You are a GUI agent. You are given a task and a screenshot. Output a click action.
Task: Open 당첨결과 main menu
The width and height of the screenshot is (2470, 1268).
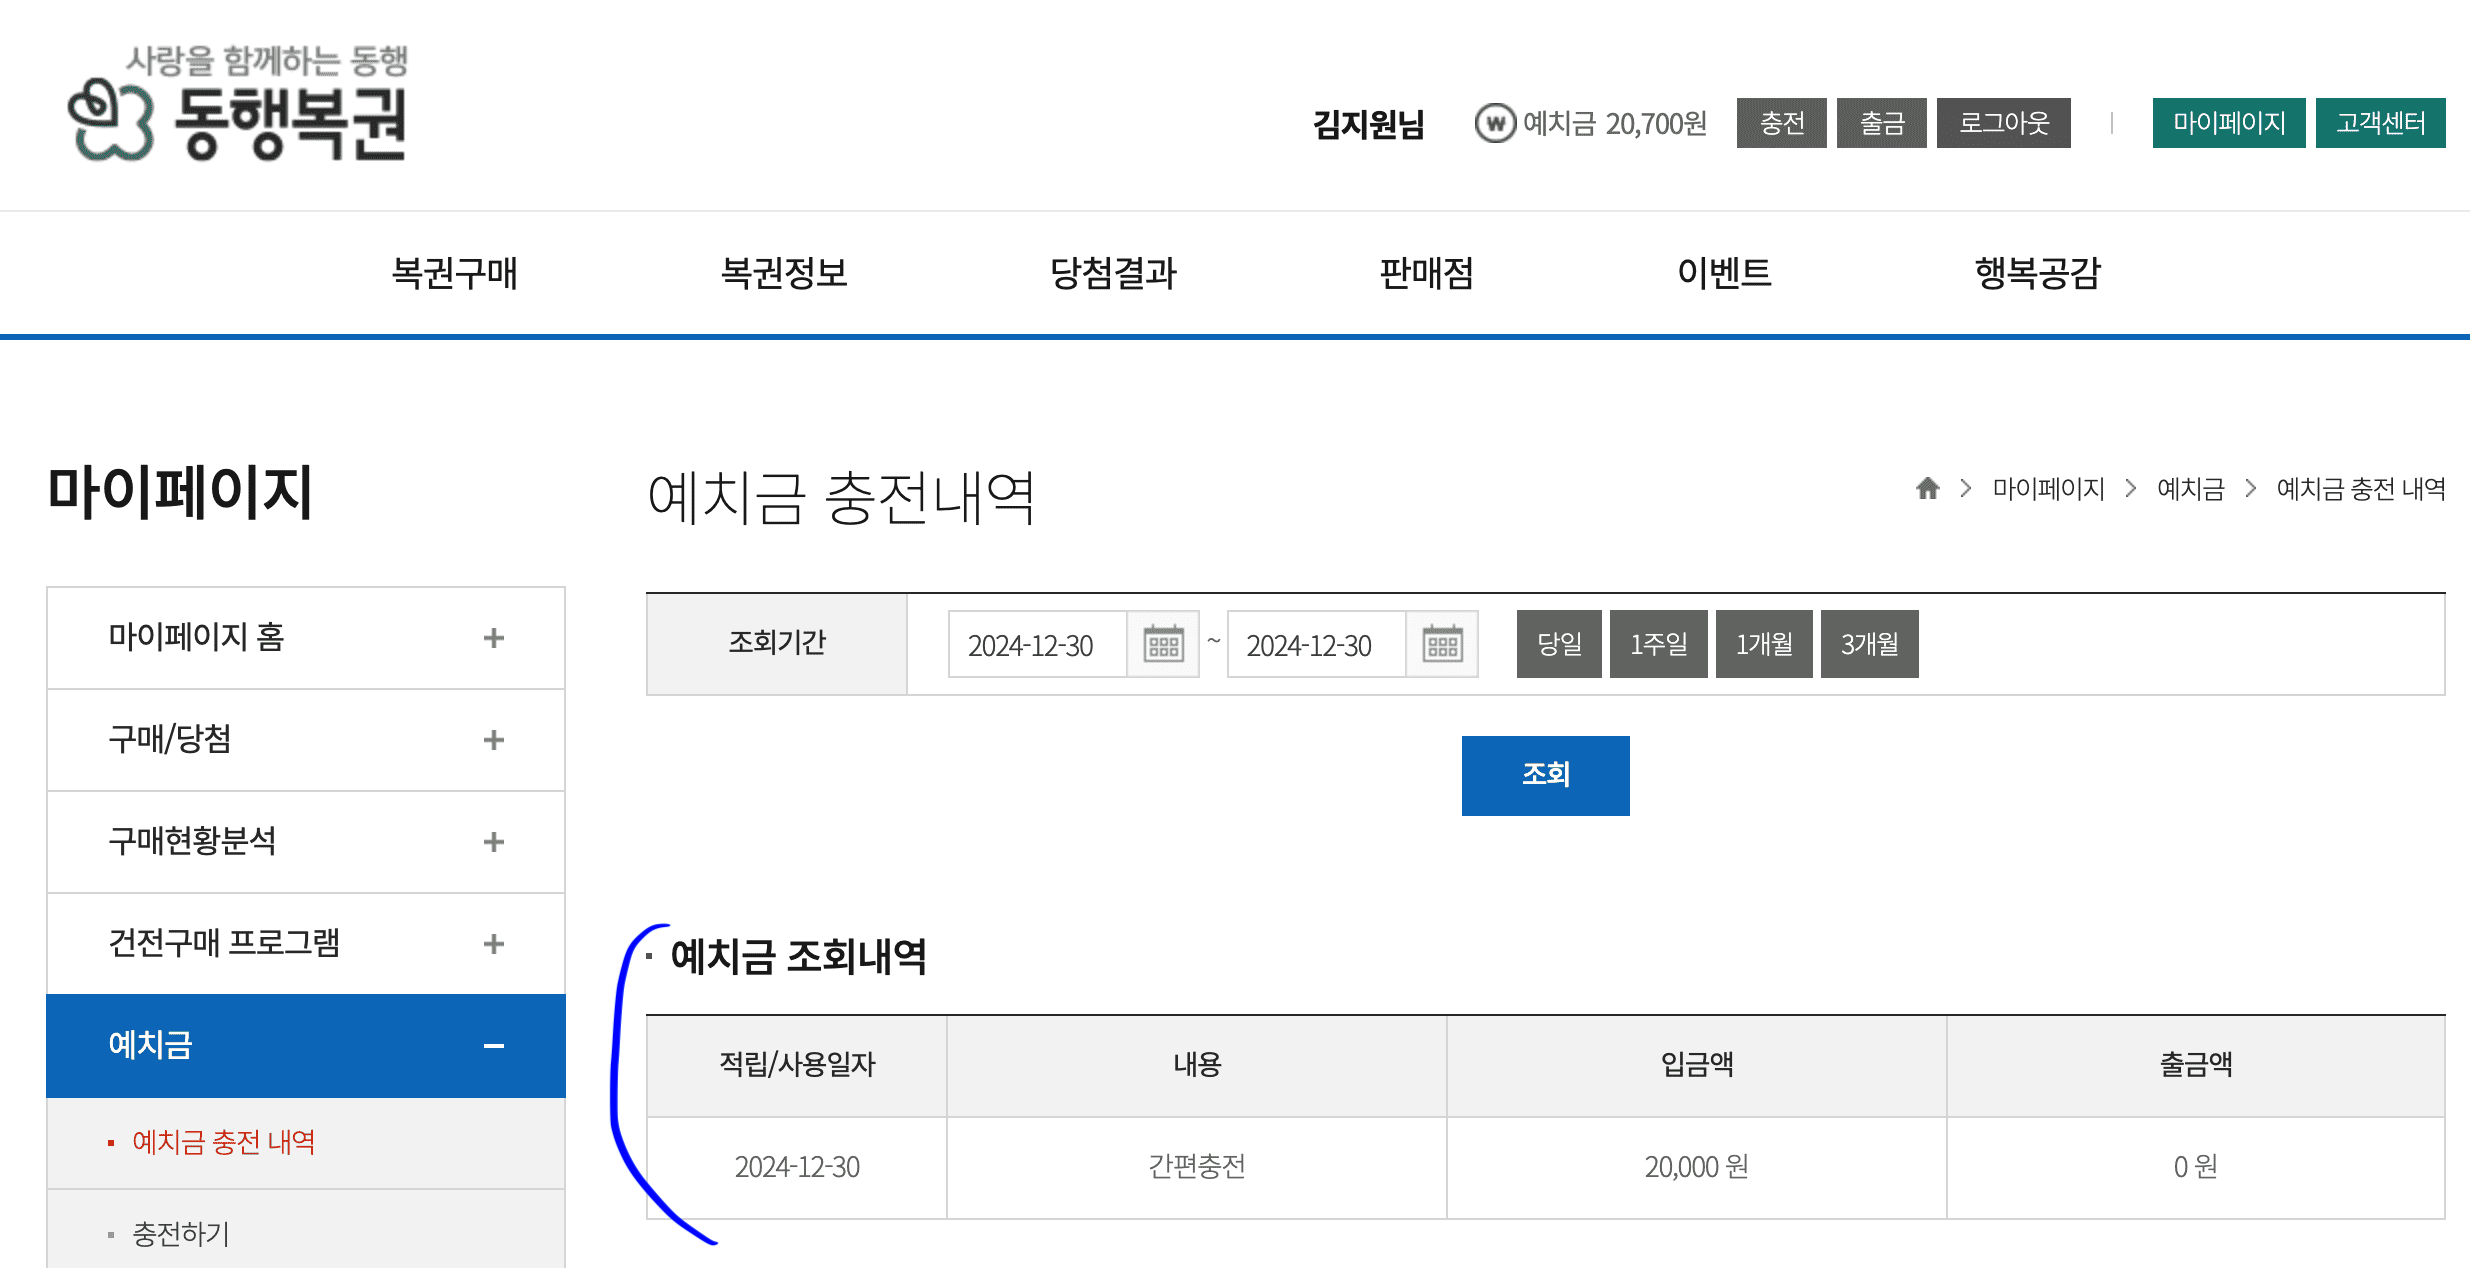coord(1113,273)
